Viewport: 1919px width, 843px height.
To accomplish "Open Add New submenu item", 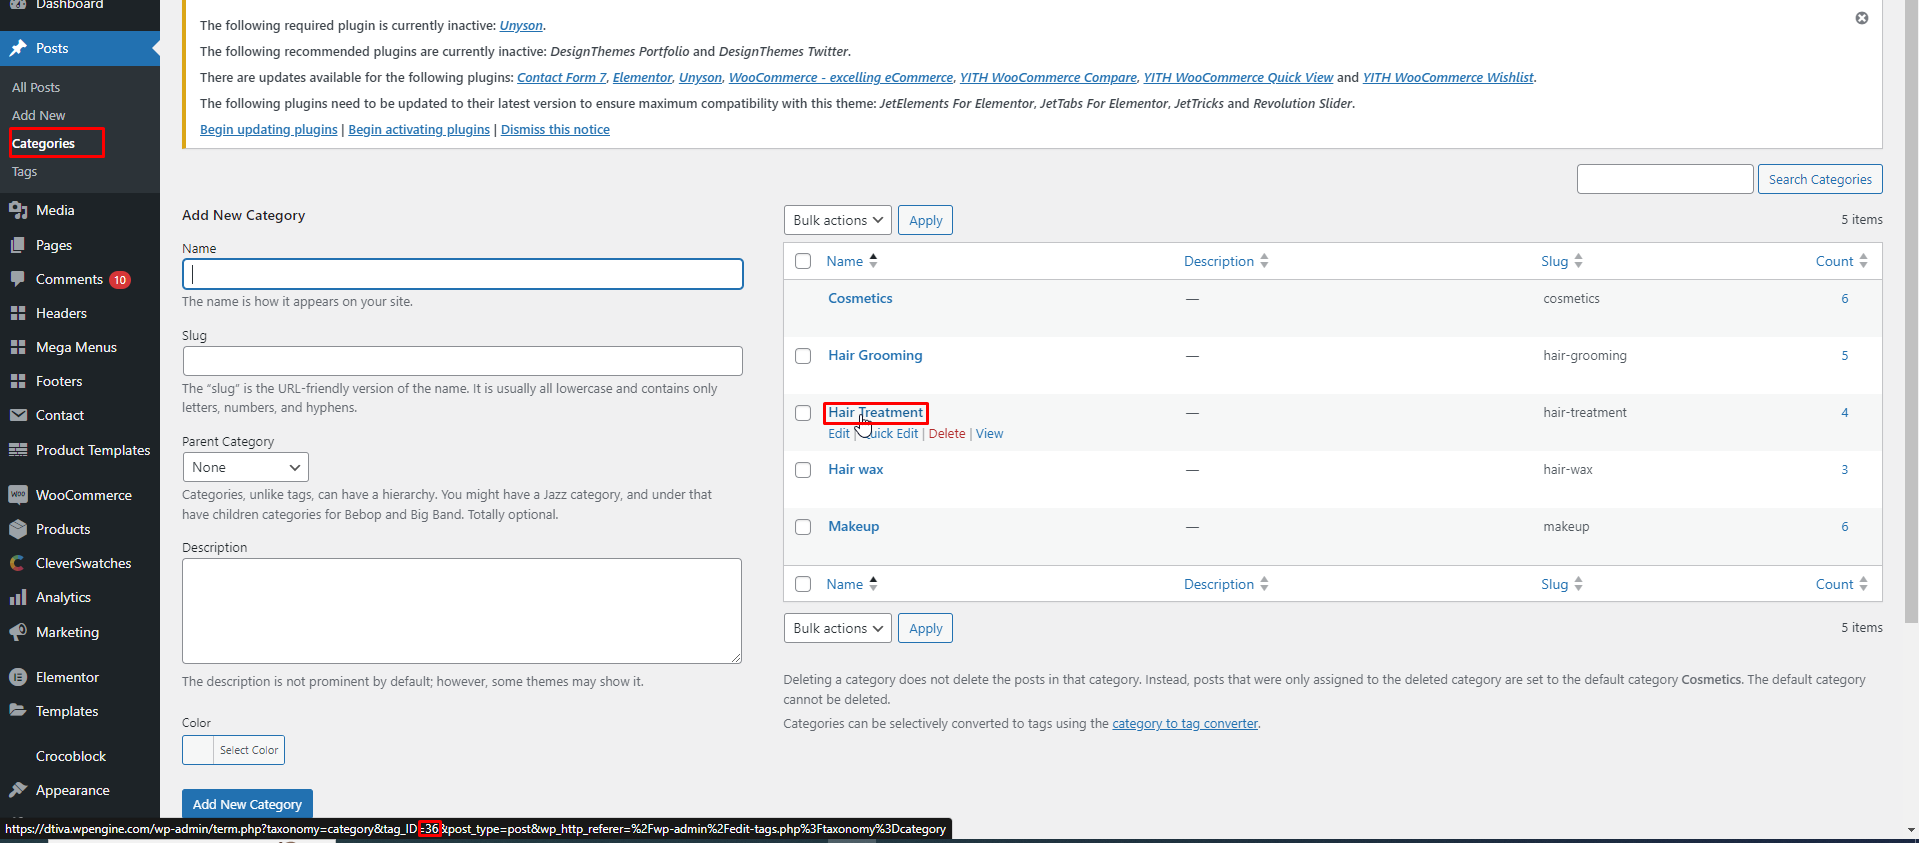I will (x=39, y=115).
